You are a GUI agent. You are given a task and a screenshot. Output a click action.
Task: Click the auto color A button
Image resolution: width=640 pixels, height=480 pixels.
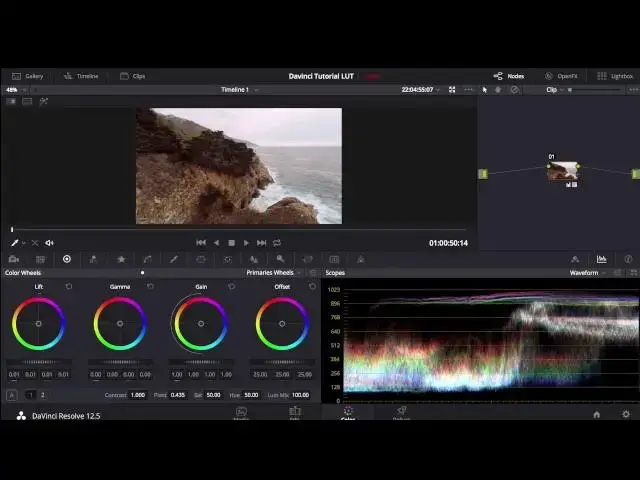coord(12,395)
